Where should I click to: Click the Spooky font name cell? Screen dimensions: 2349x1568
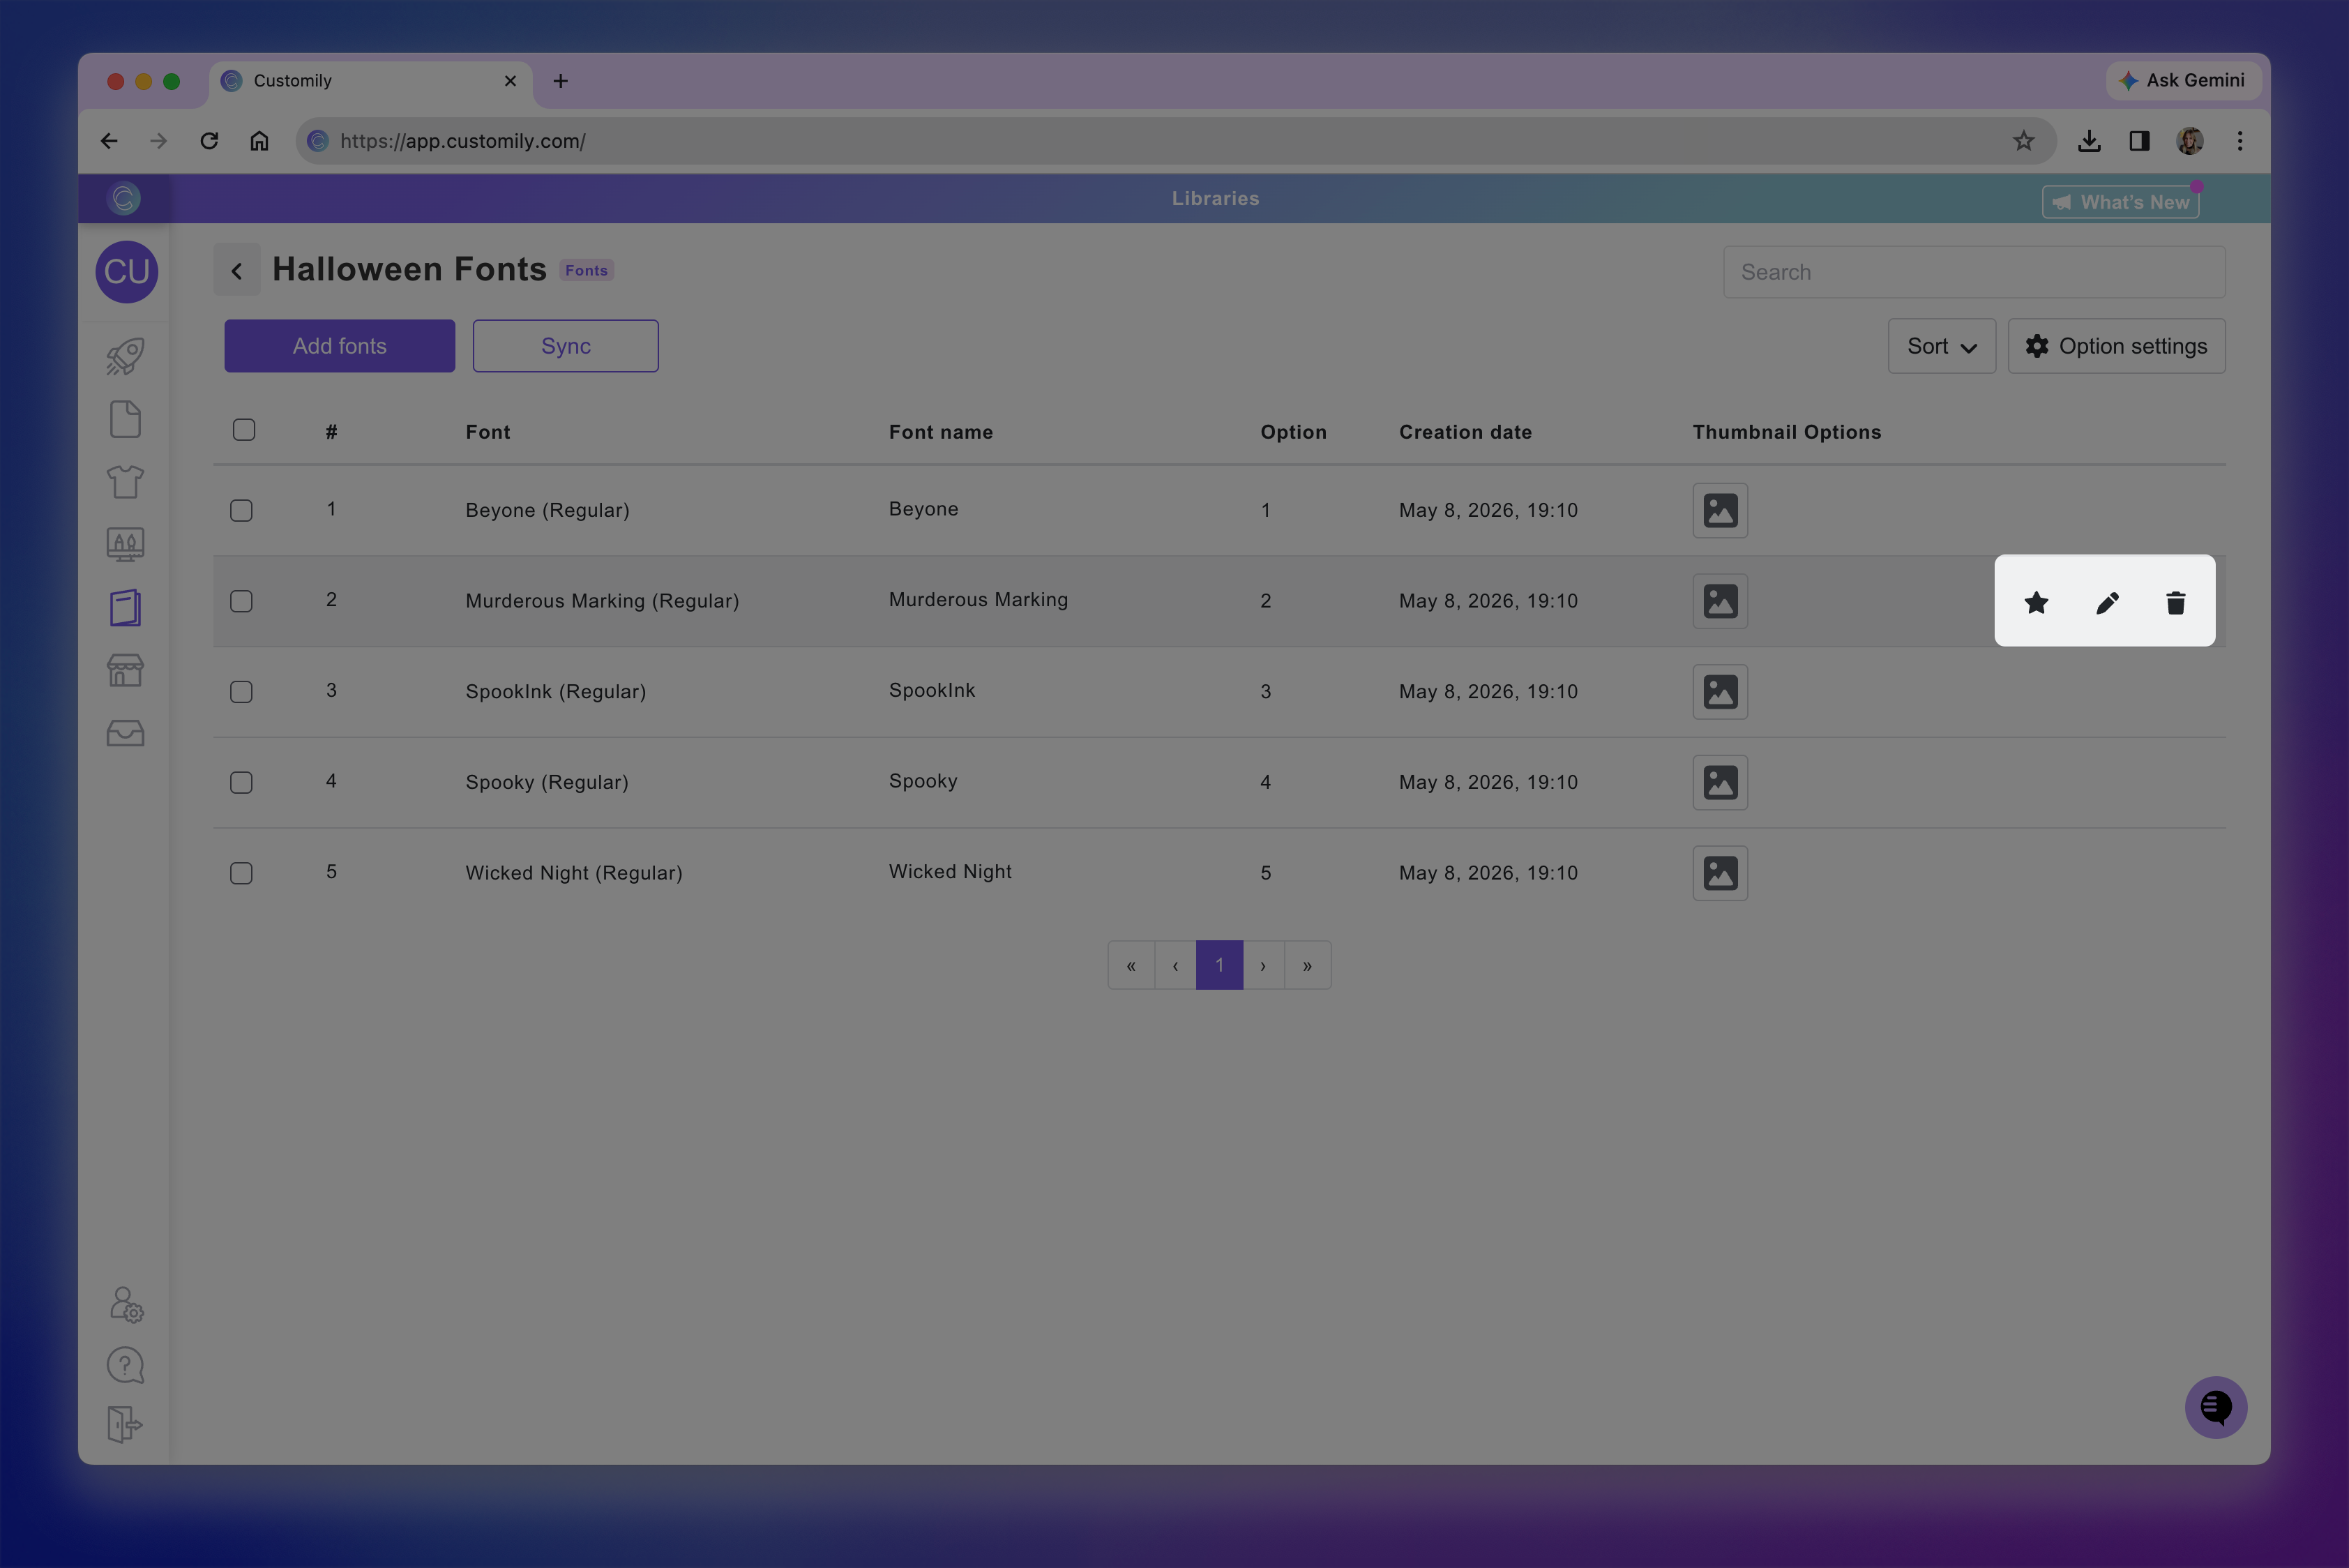coord(923,781)
